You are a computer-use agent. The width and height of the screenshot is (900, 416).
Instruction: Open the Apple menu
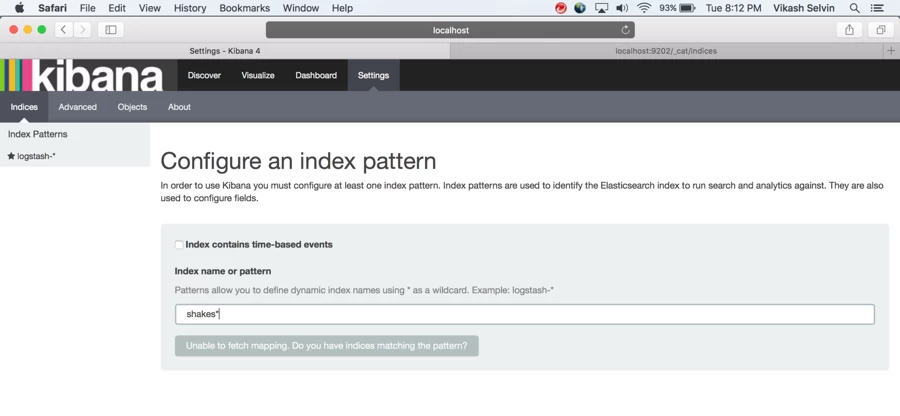[19, 8]
